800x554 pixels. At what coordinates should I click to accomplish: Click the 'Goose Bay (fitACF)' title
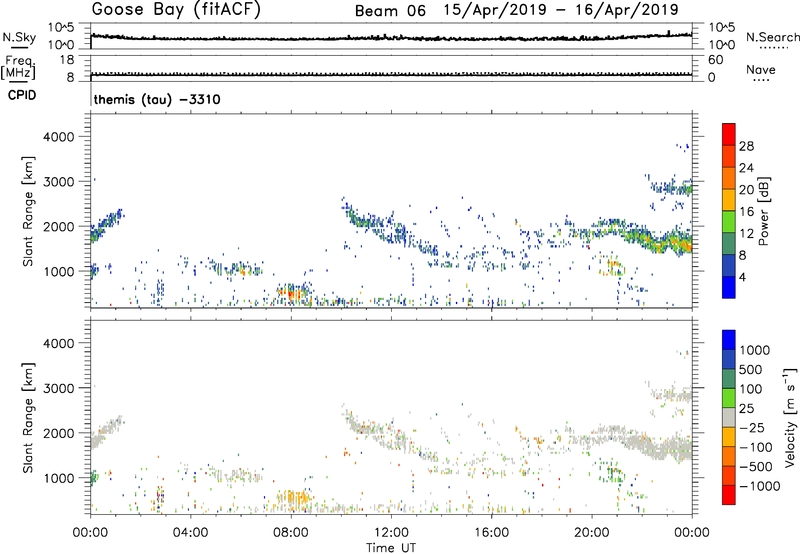point(176,10)
